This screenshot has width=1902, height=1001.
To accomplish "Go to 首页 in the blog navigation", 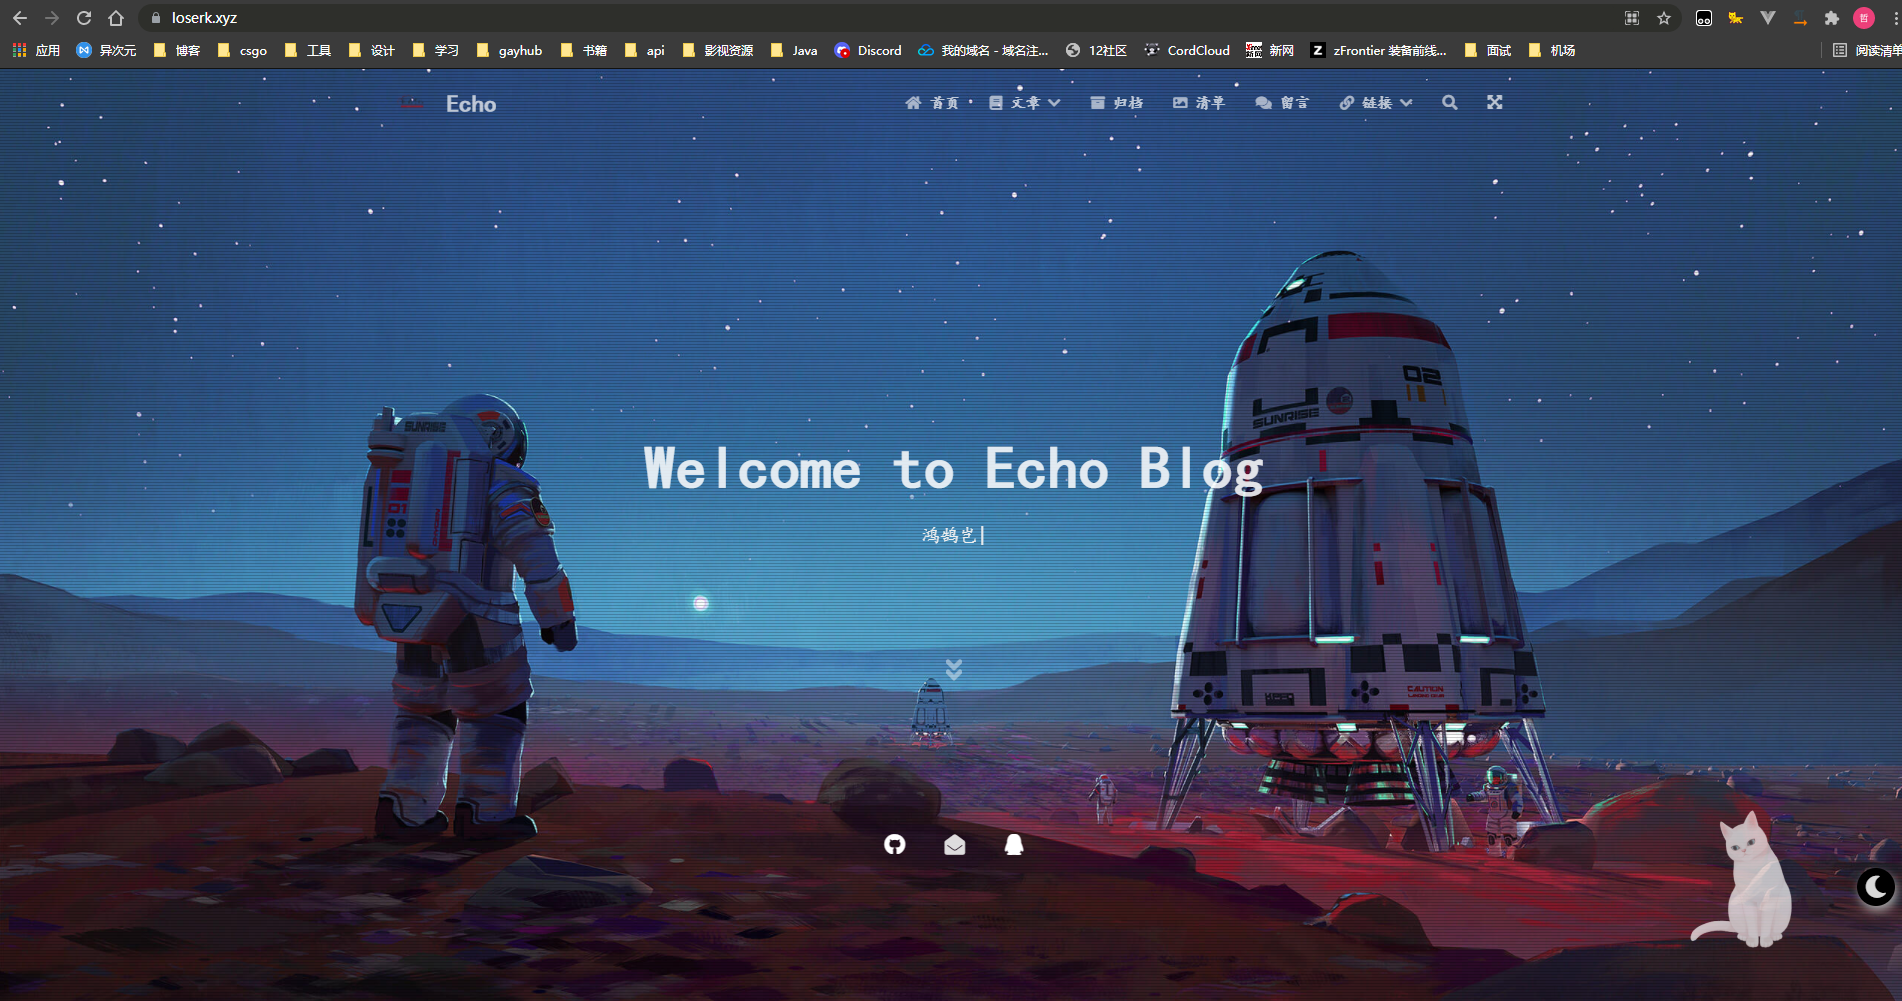I will click(x=932, y=103).
